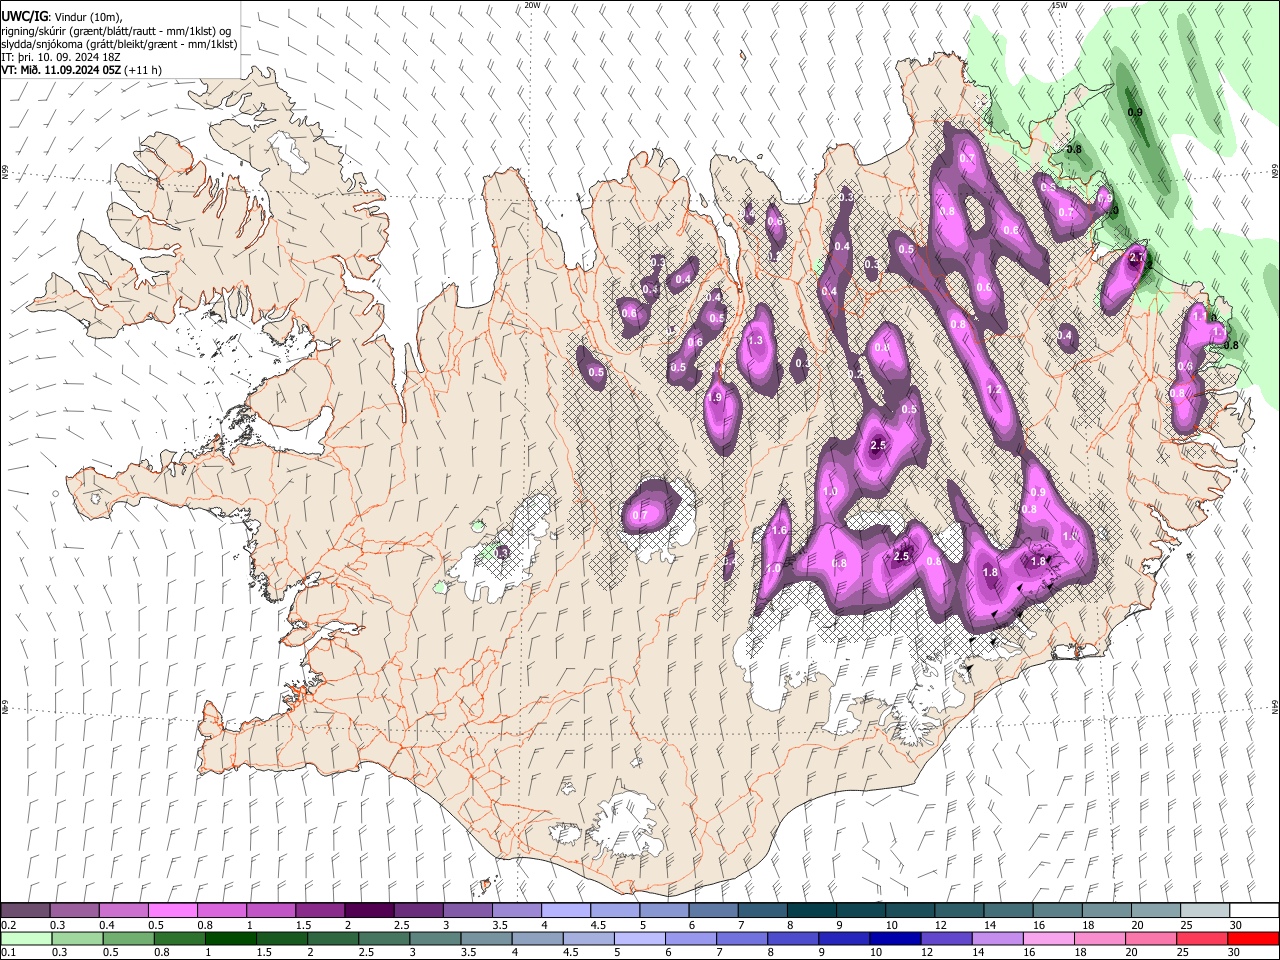Select the top-row legend swatch between 6 and 7

coord(713,911)
